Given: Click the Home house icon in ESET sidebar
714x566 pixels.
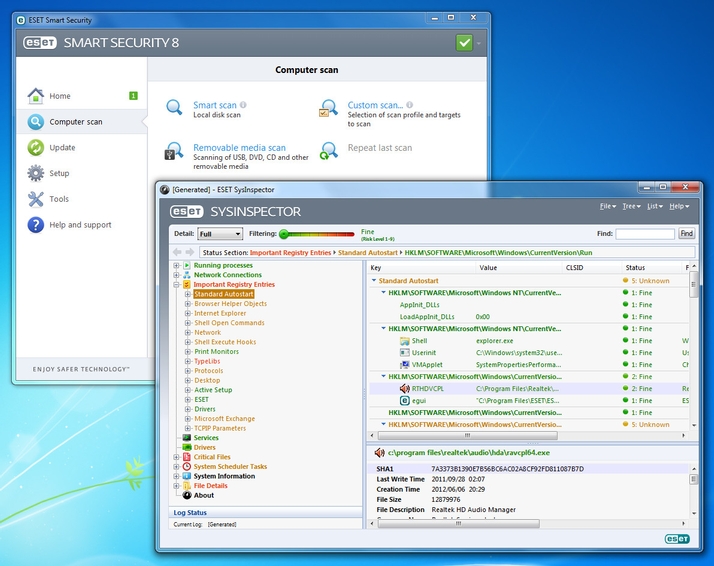Looking at the screenshot, I should tap(36, 96).
